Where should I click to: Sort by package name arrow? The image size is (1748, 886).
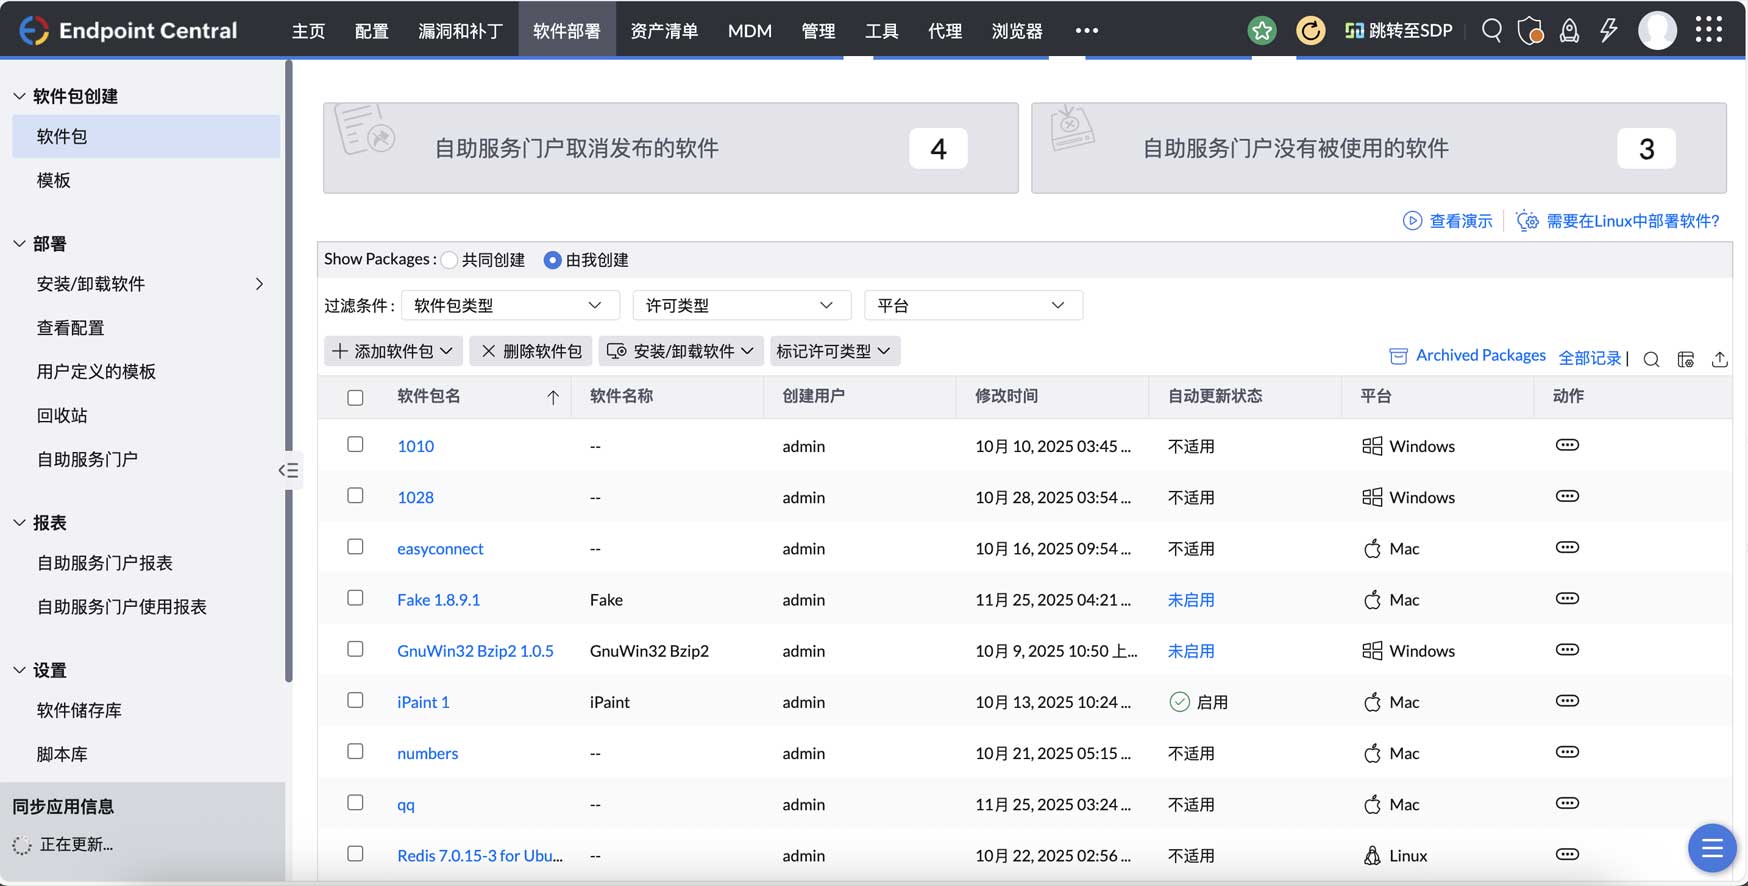pyautogui.click(x=553, y=397)
